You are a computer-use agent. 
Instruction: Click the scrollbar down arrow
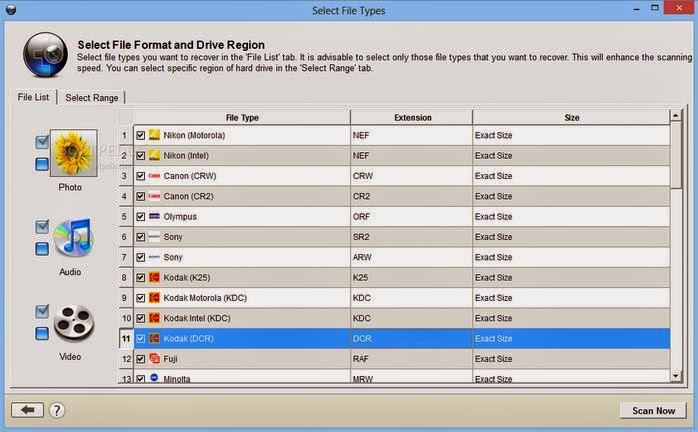676,376
